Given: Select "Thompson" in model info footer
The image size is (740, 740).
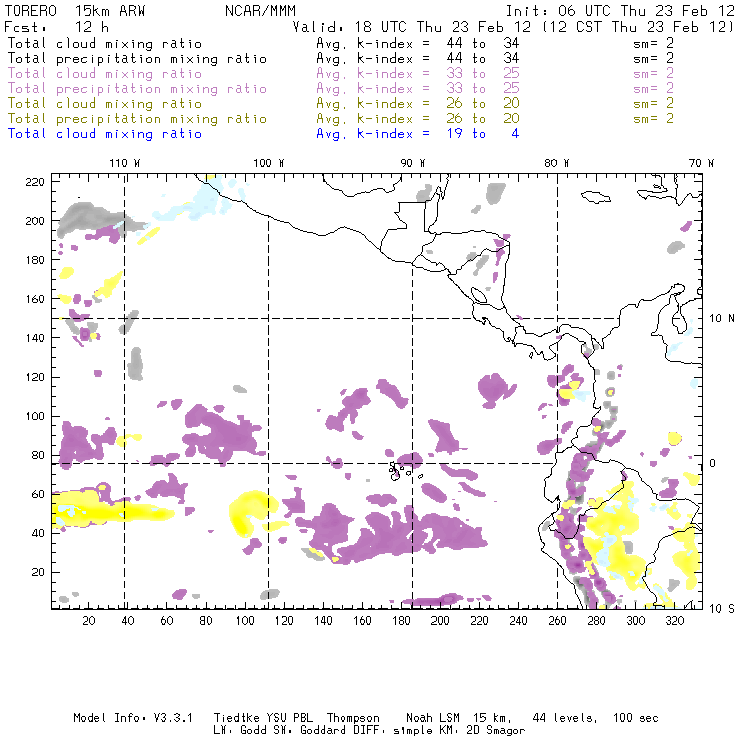Looking at the screenshot, I should tap(353, 718).
